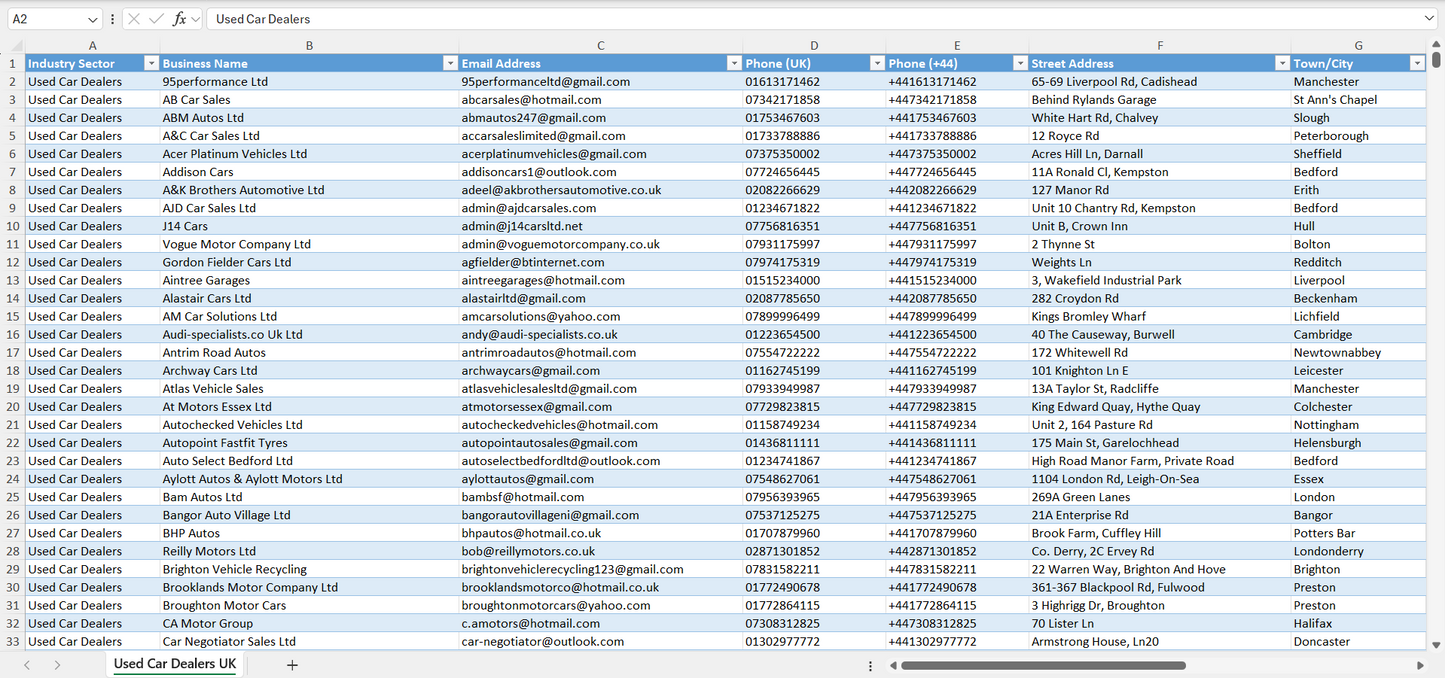The height and width of the screenshot is (678, 1445).
Task: Open Town/City filter dropdown
Action: [x=1417, y=63]
